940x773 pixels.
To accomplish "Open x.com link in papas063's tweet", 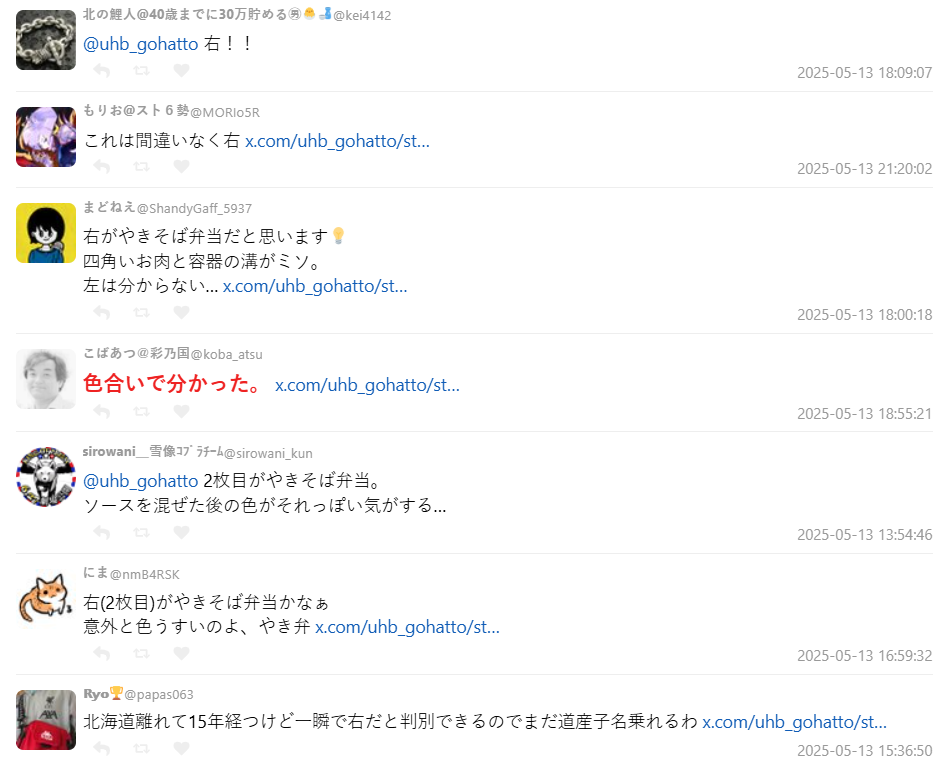I will [794, 721].
